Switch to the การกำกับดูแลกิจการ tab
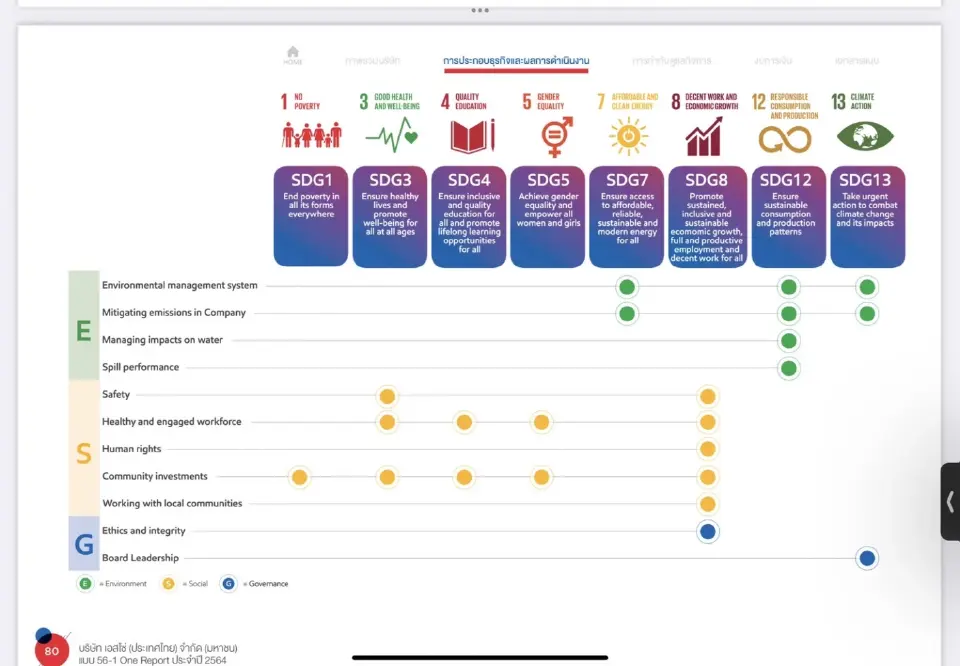Image resolution: width=960 pixels, height=666 pixels. [672, 61]
